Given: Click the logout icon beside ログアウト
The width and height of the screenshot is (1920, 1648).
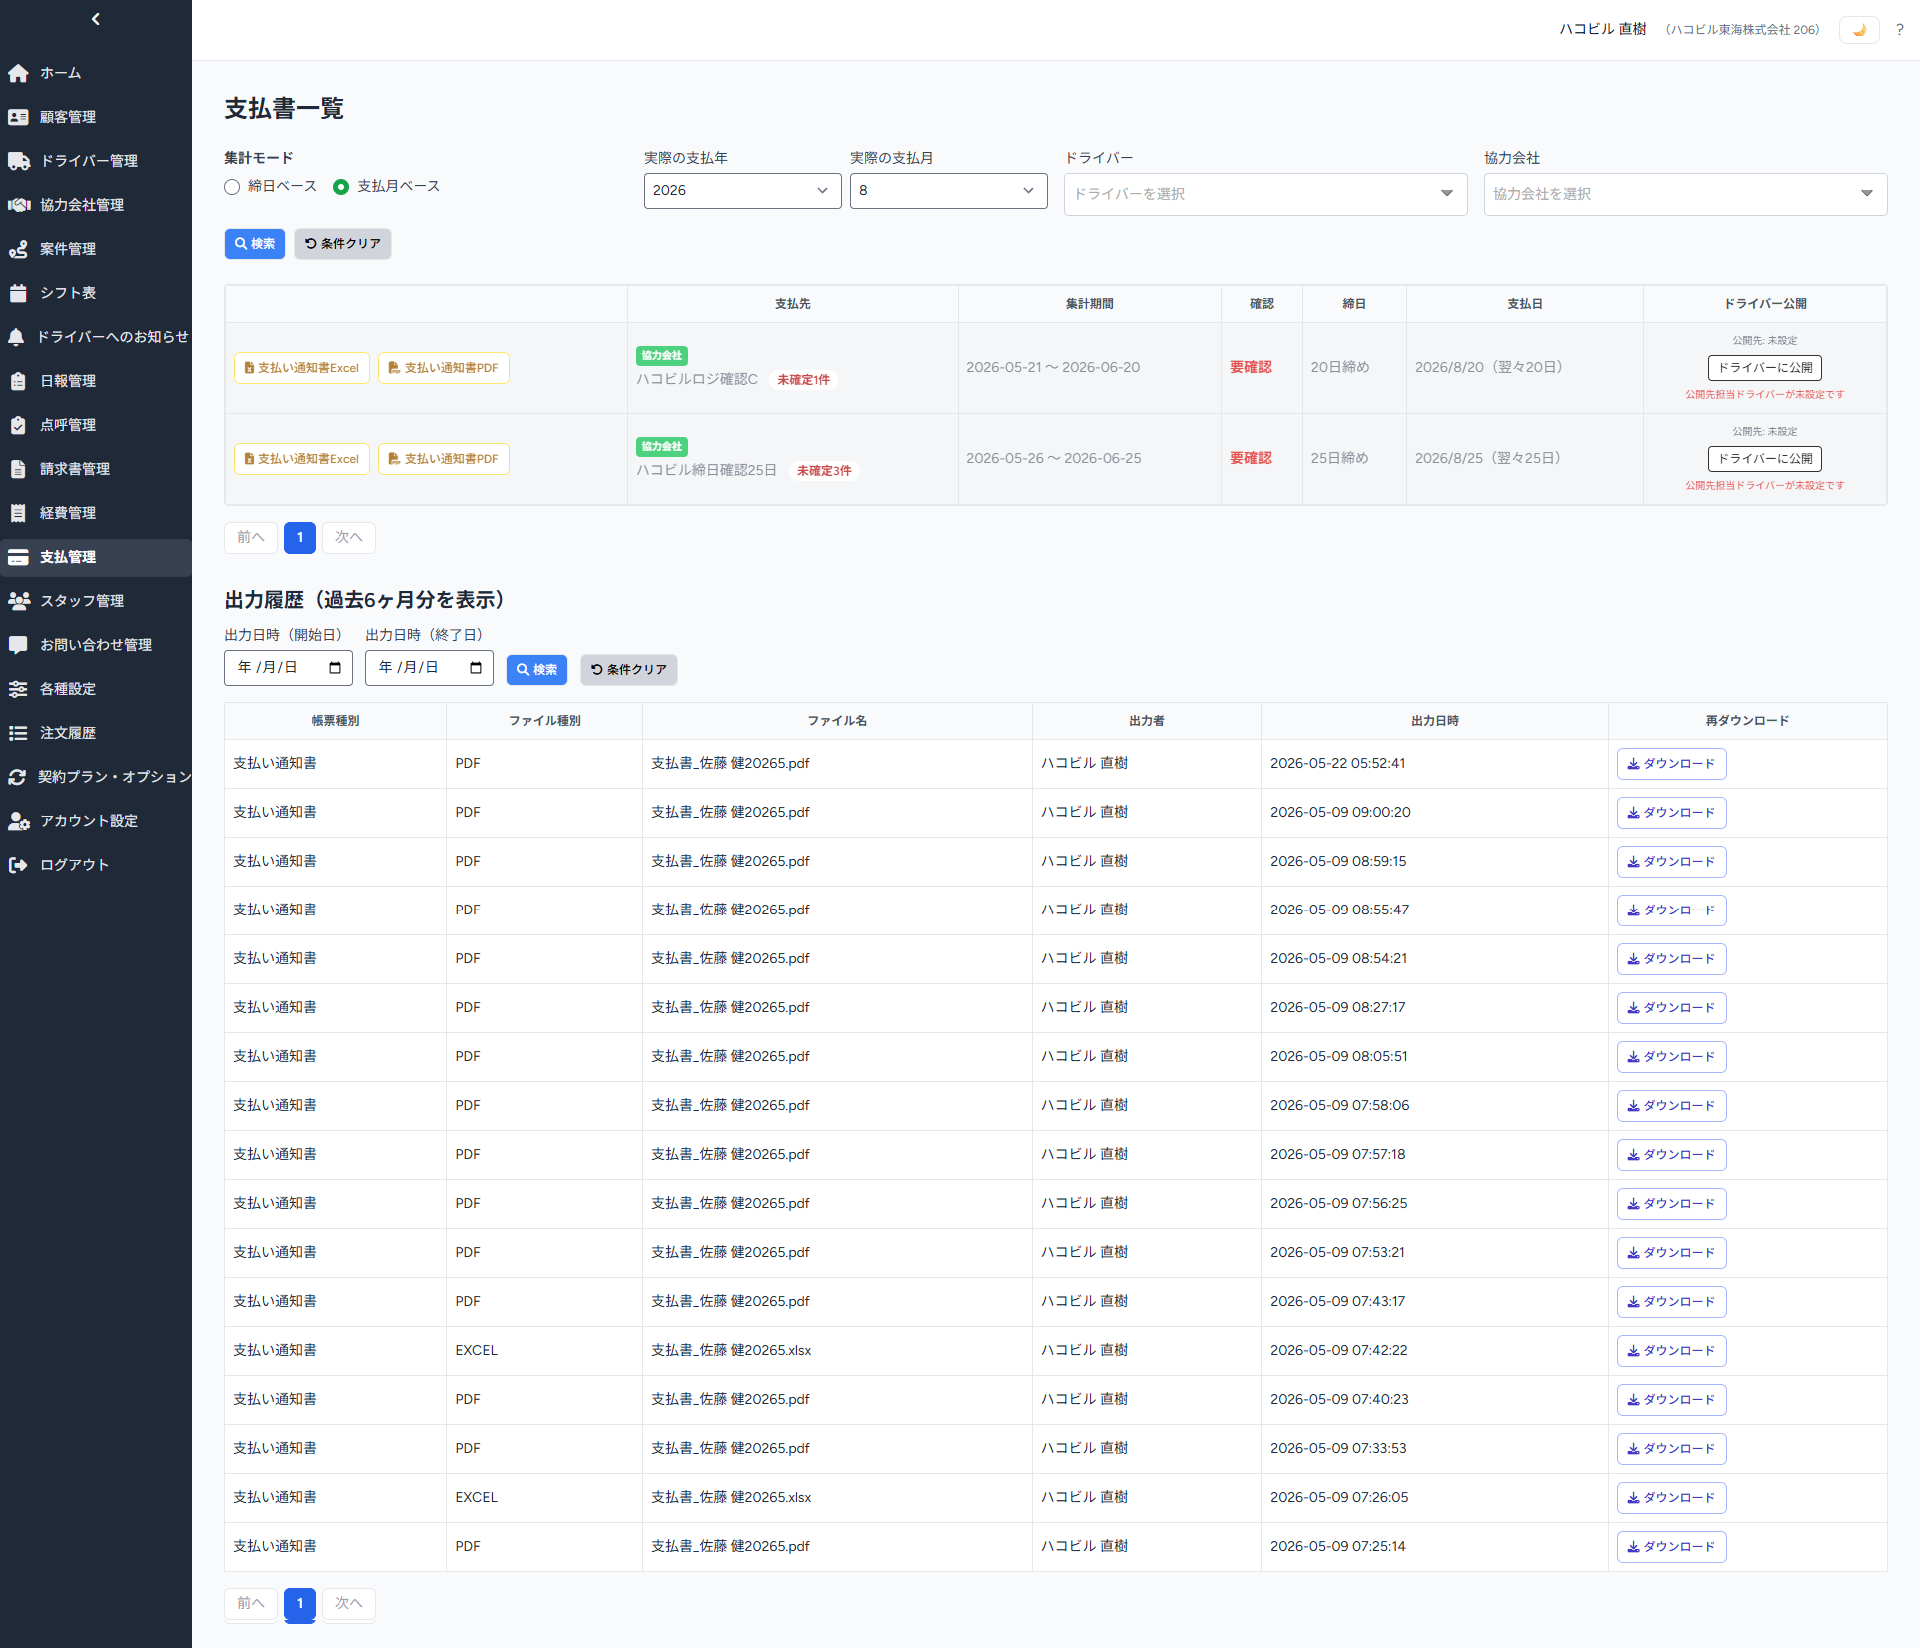Looking at the screenshot, I should [18, 865].
